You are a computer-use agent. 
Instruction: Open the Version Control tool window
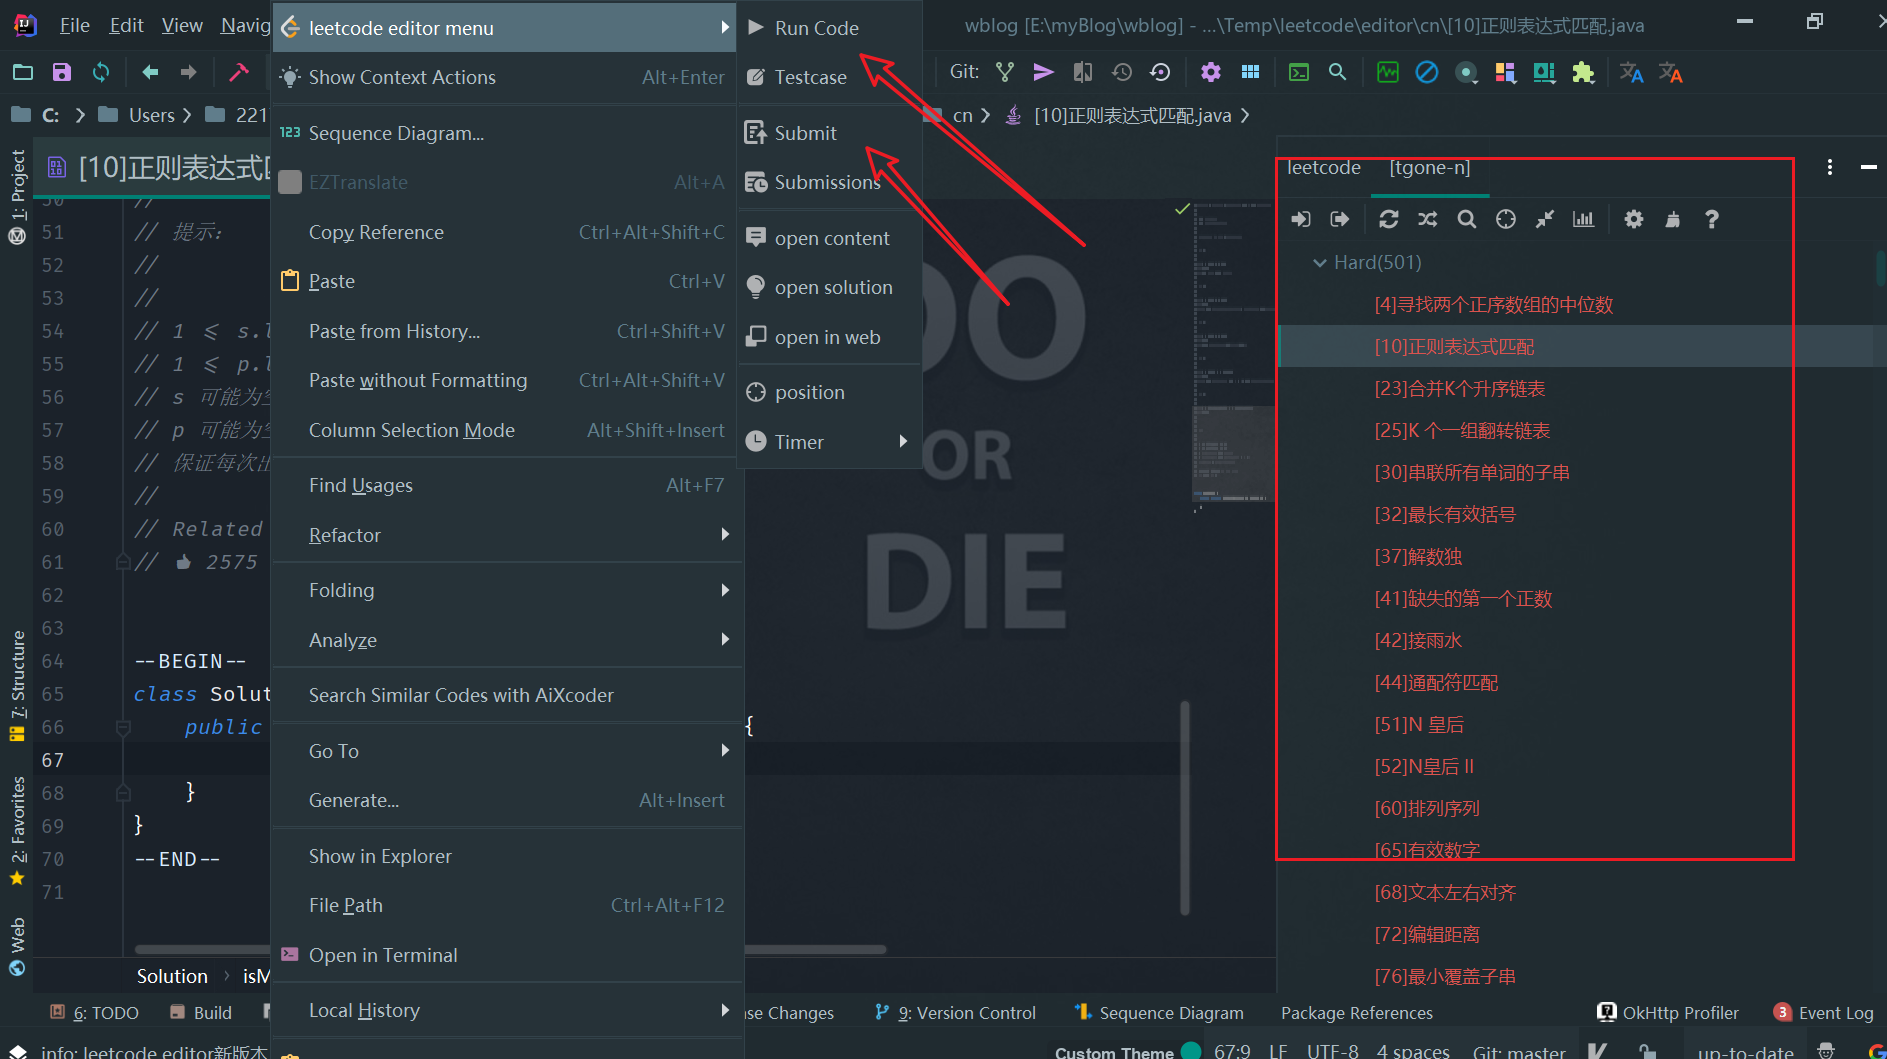click(955, 1013)
